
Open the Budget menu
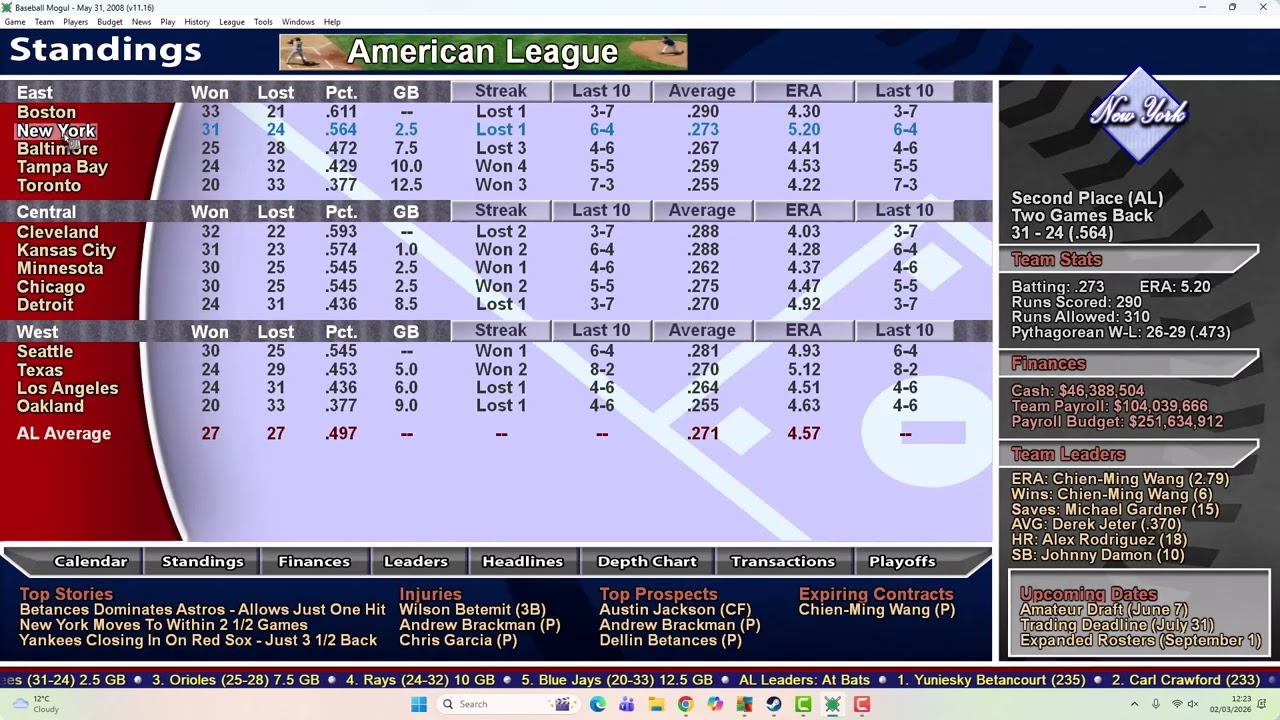pos(110,22)
